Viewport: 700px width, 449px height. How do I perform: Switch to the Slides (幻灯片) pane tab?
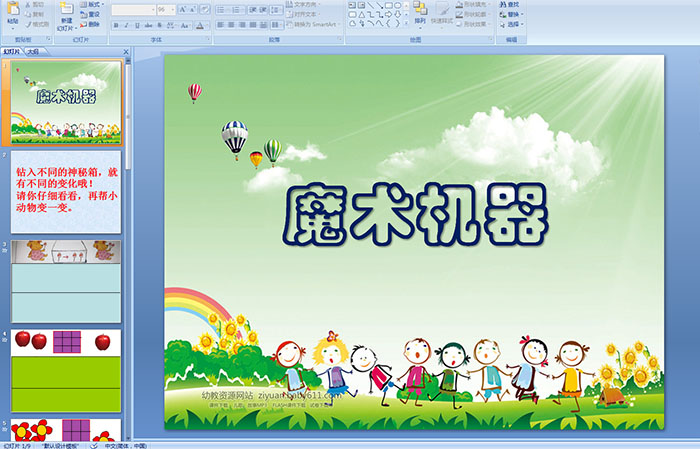12,52
